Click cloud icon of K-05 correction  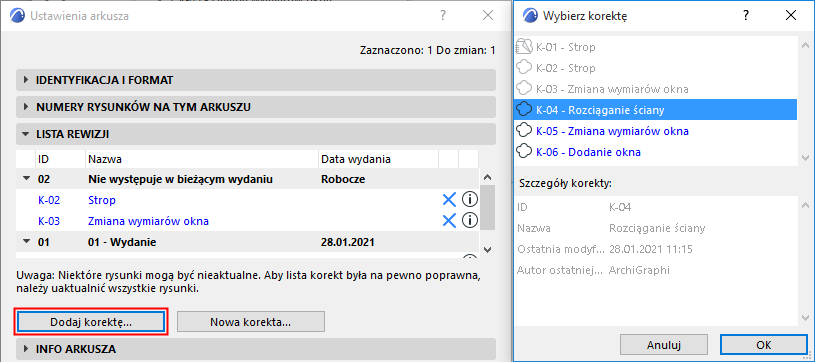click(524, 131)
